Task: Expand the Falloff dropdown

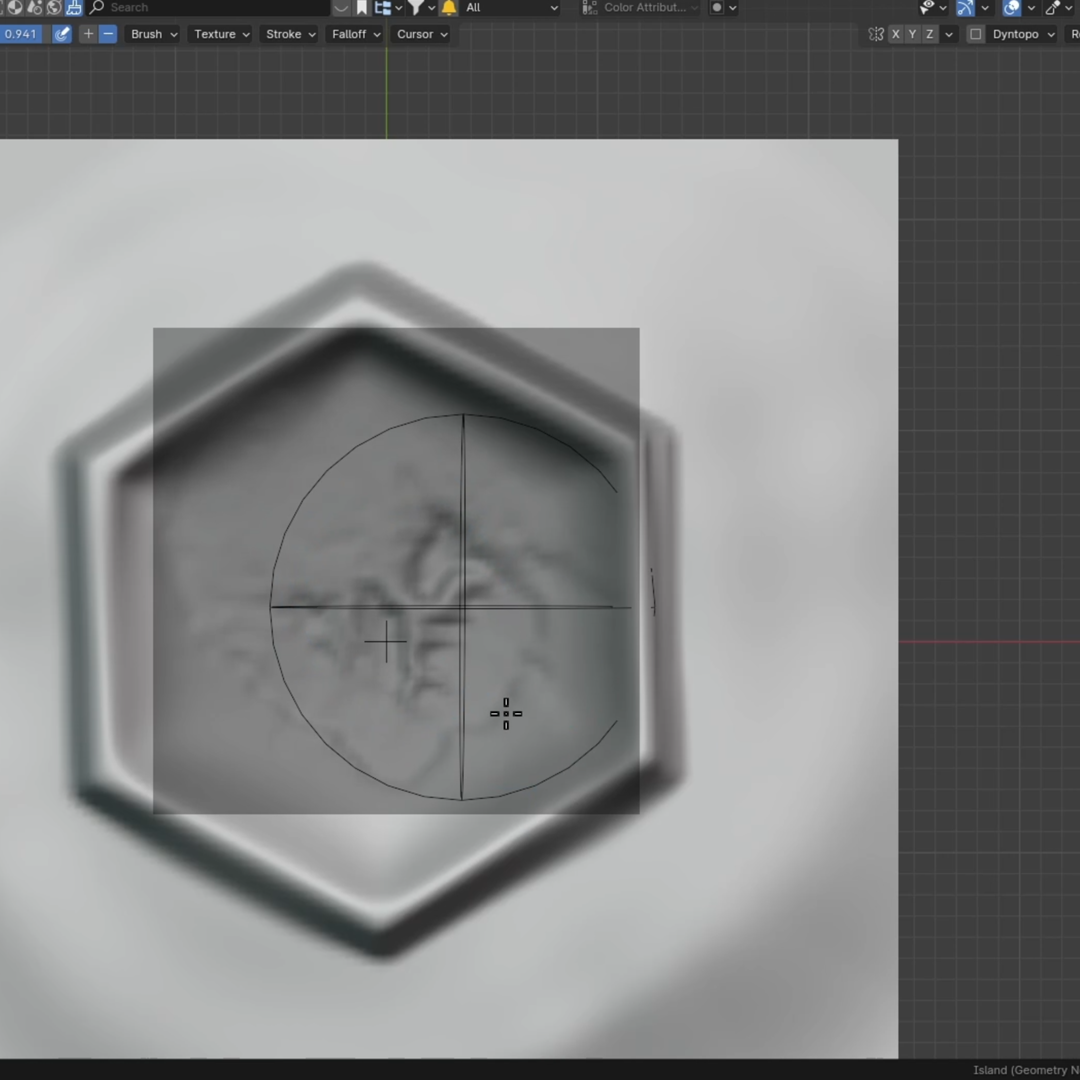Action: [355, 33]
